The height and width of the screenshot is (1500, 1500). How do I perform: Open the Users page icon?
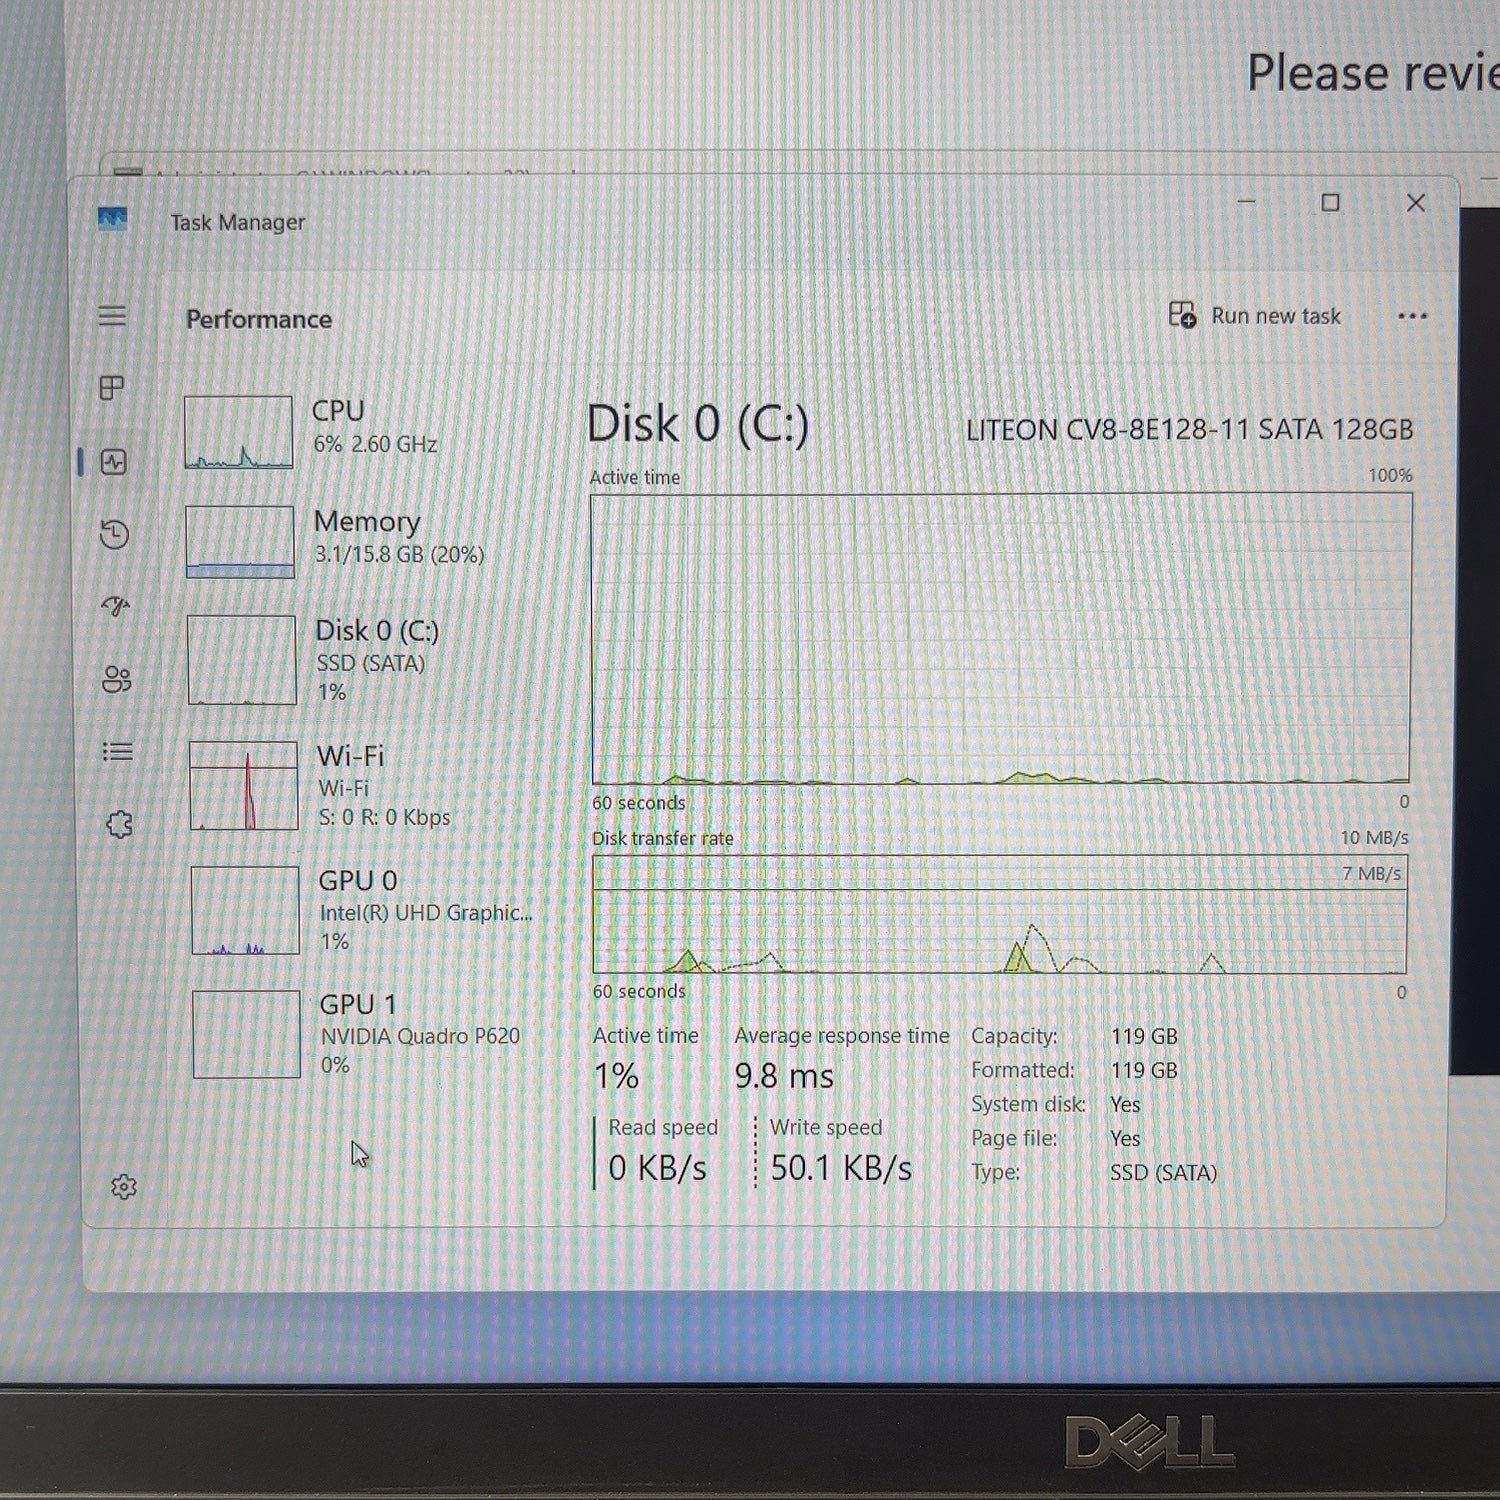(x=116, y=679)
